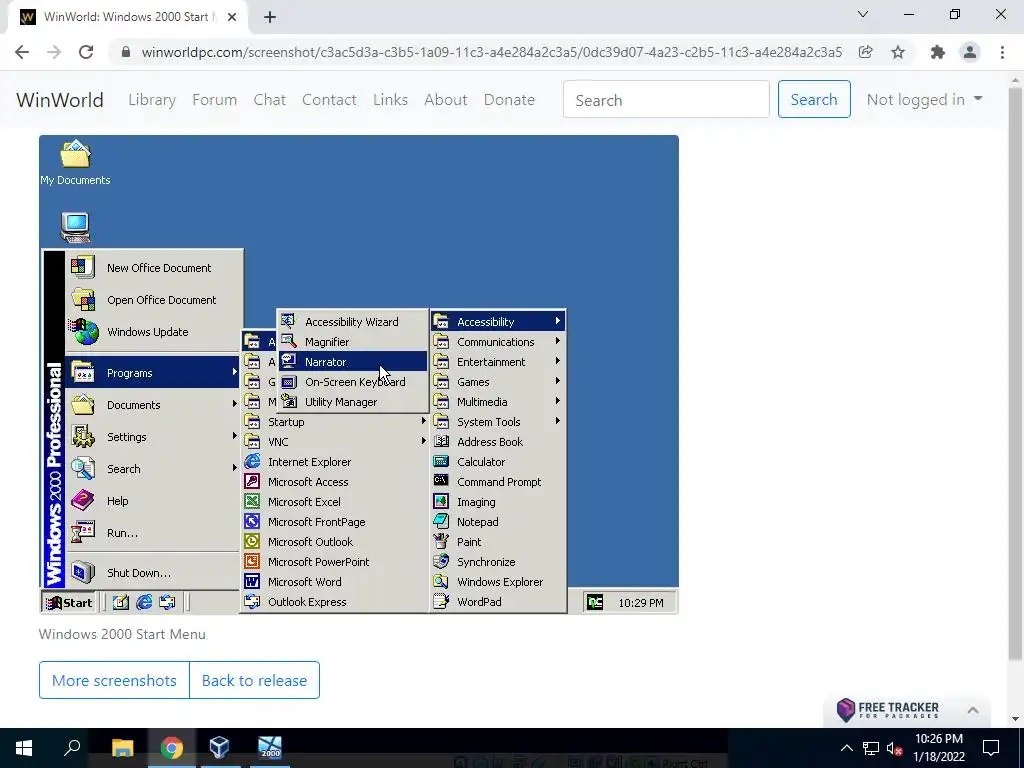Focus the WinWorld search field

tap(666, 99)
